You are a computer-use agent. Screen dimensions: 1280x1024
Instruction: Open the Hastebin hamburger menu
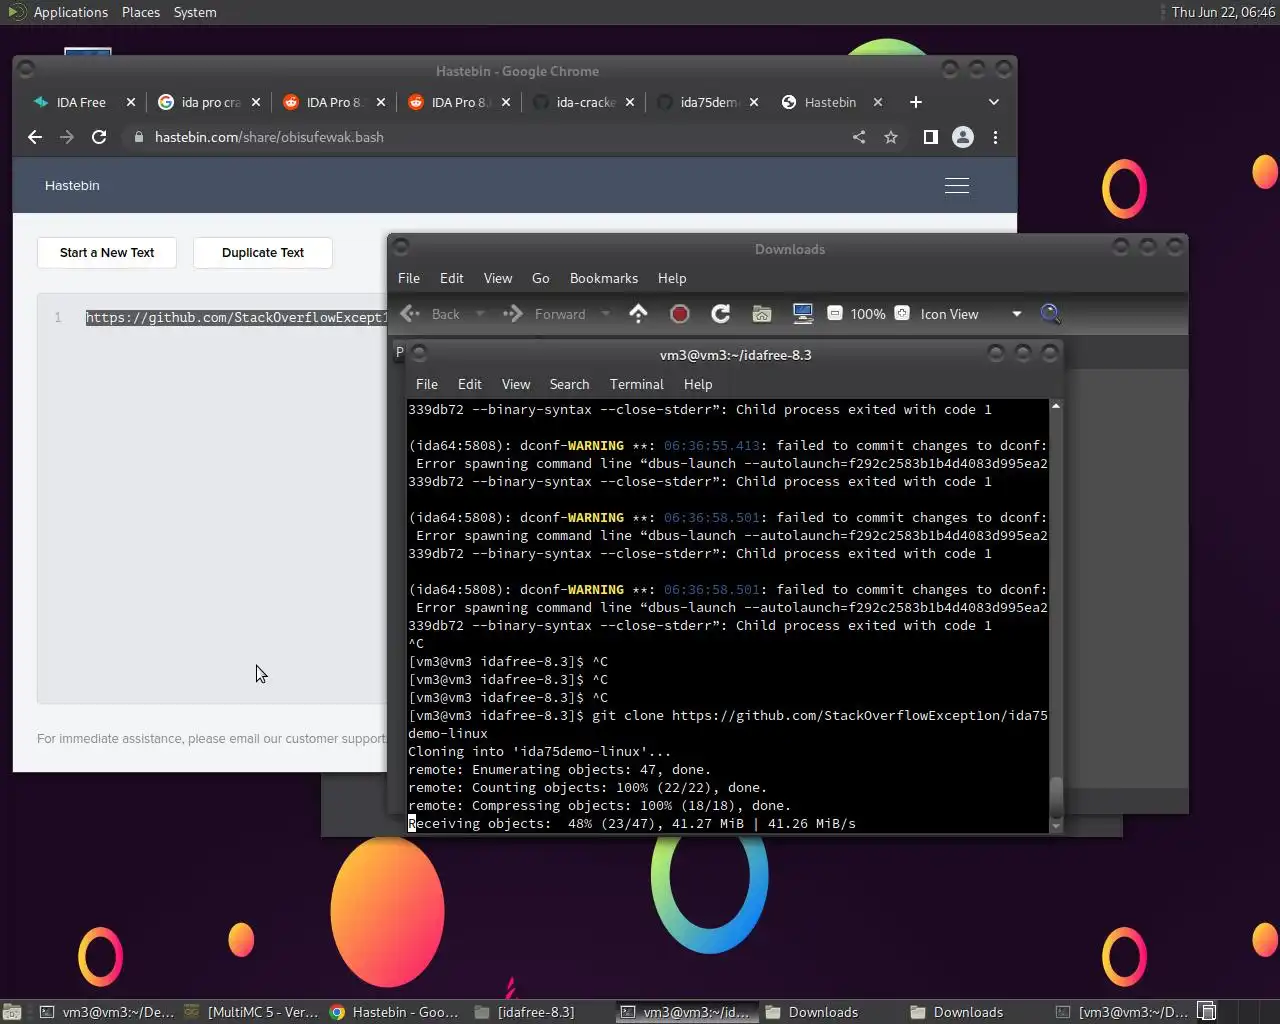(957, 186)
